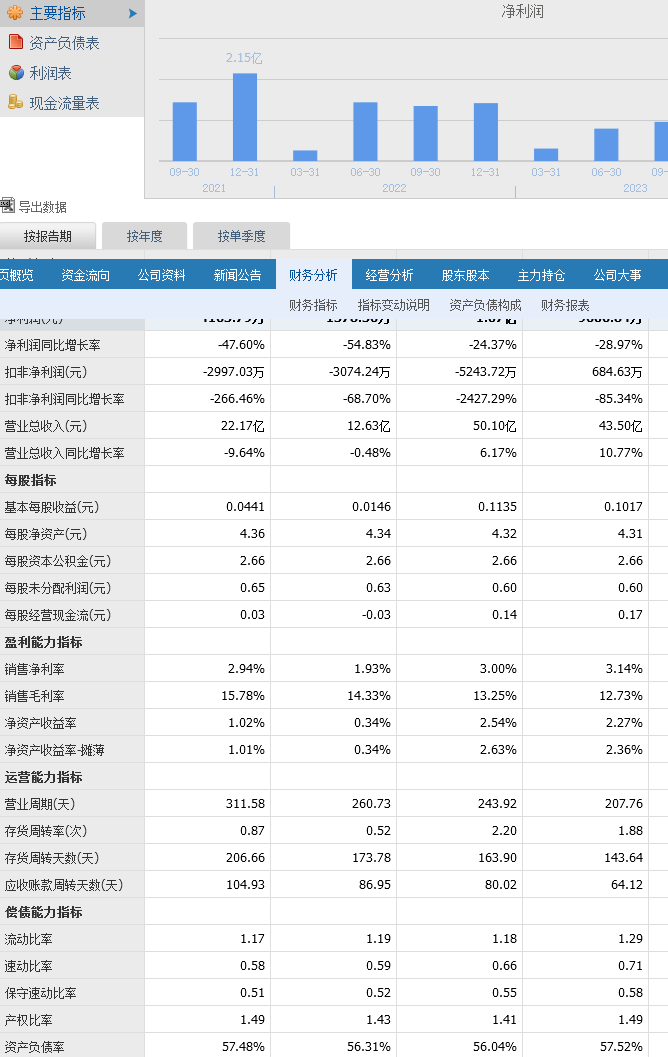Screen dimensions: 668x1057
Task: Open 现金流量表 in the sidebar
Action: [64, 103]
